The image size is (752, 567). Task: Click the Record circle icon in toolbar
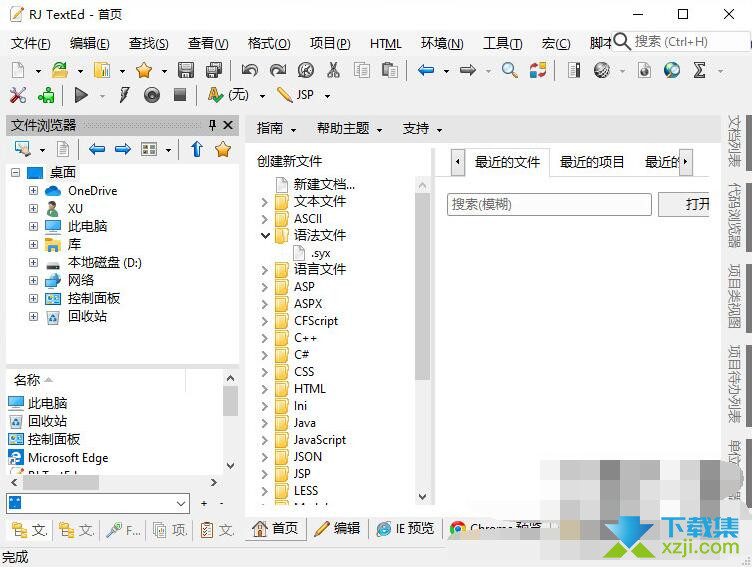pyautogui.click(x=152, y=95)
